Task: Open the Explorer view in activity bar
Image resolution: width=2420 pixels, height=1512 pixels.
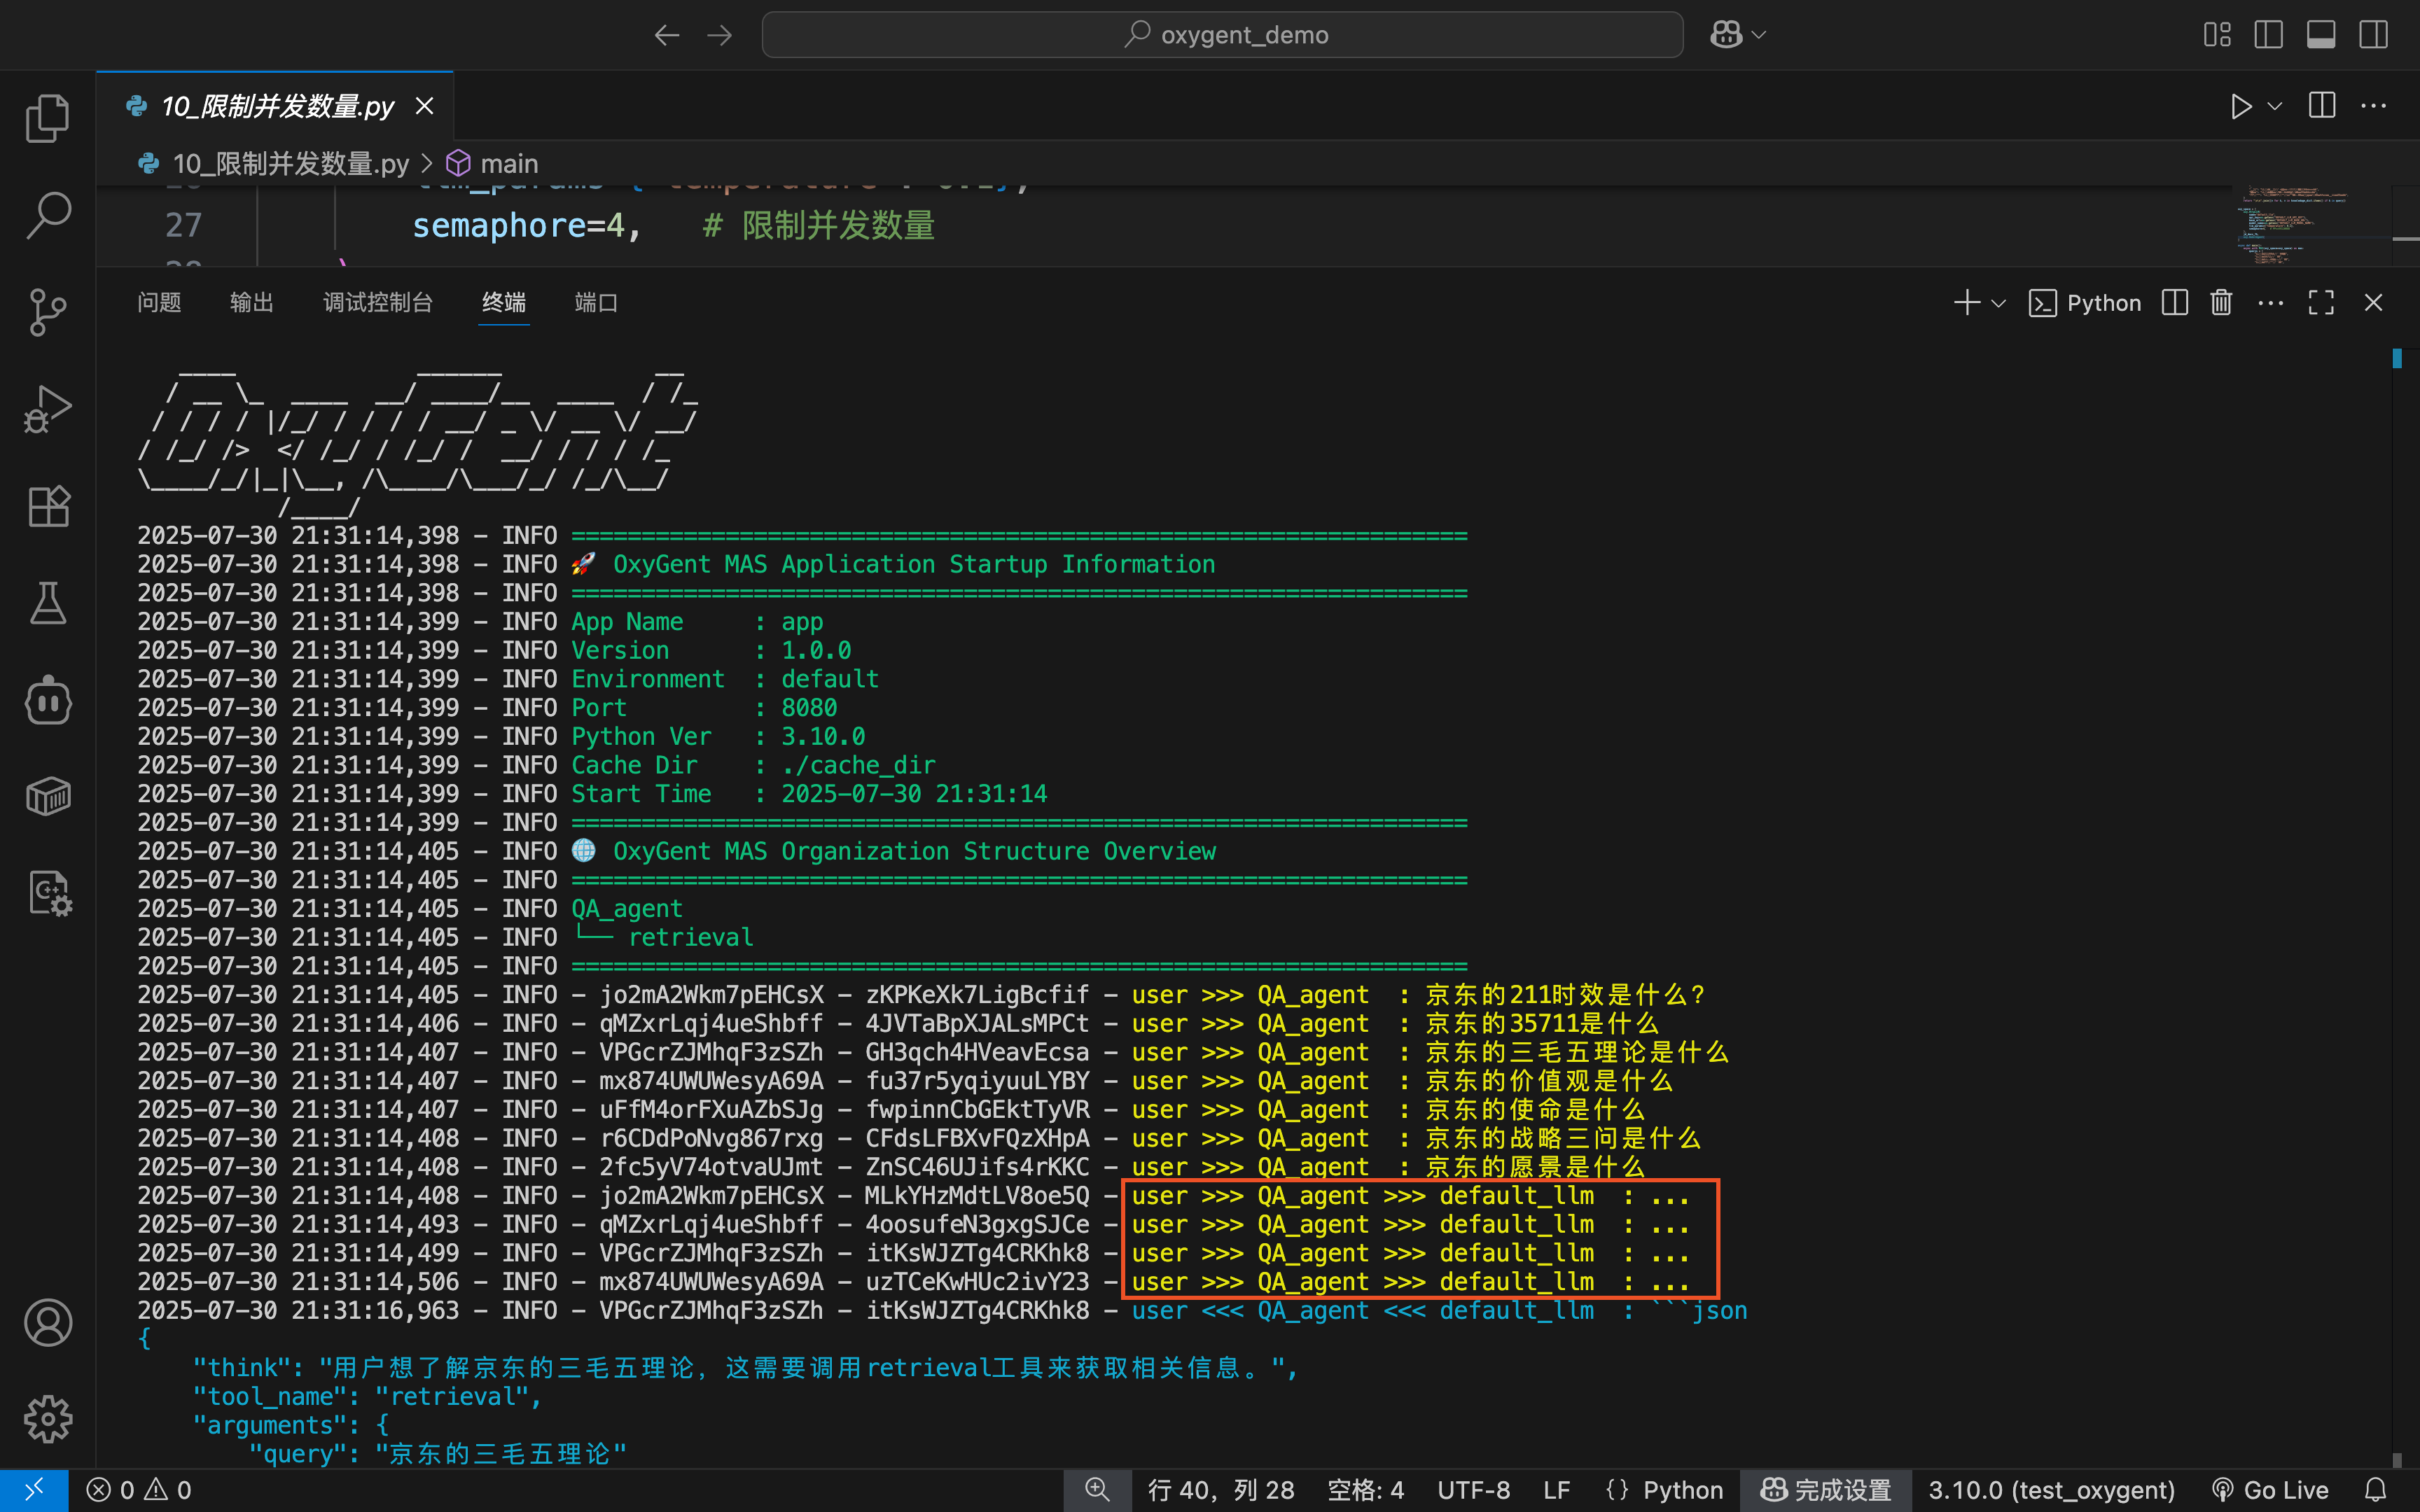Action: tap(47, 118)
